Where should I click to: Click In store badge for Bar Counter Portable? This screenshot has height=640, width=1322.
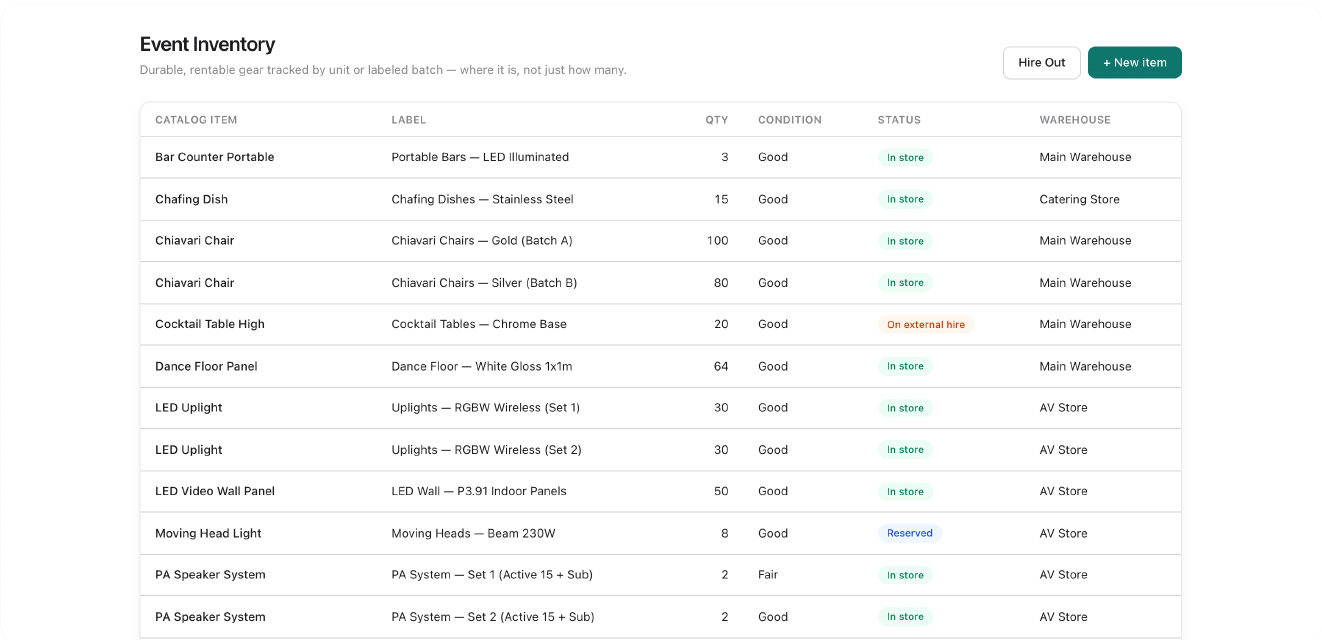905,157
